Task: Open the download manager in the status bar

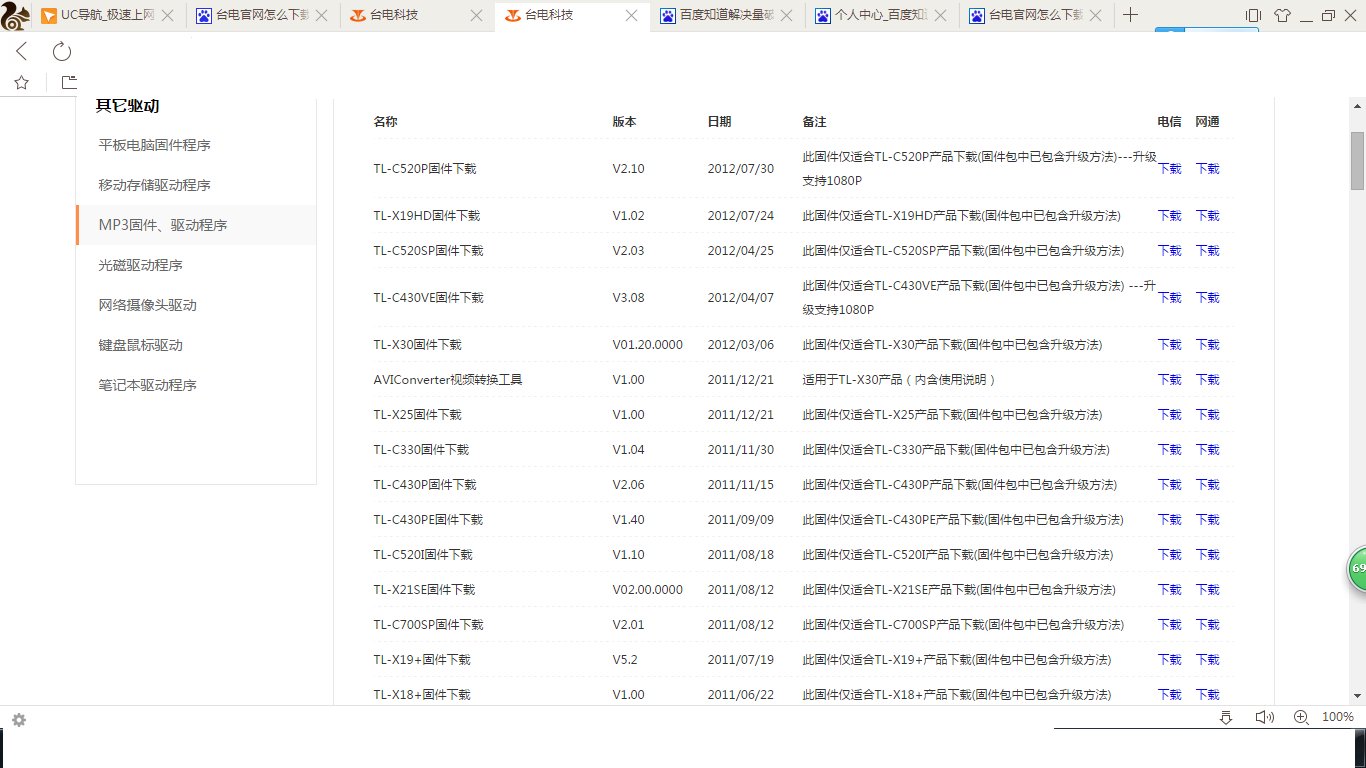Action: [x=1226, y=717]
